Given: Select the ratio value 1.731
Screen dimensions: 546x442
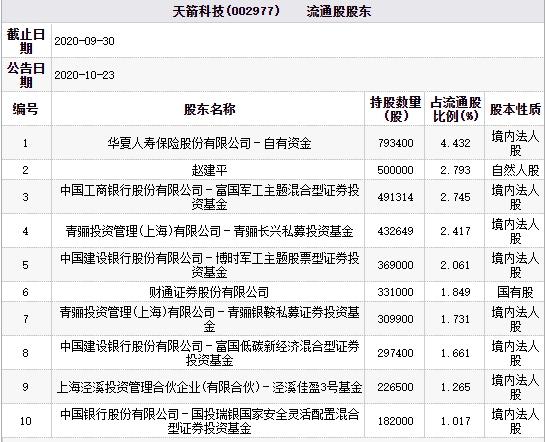Looking at the screenshot, I should [x=455, y=319].
